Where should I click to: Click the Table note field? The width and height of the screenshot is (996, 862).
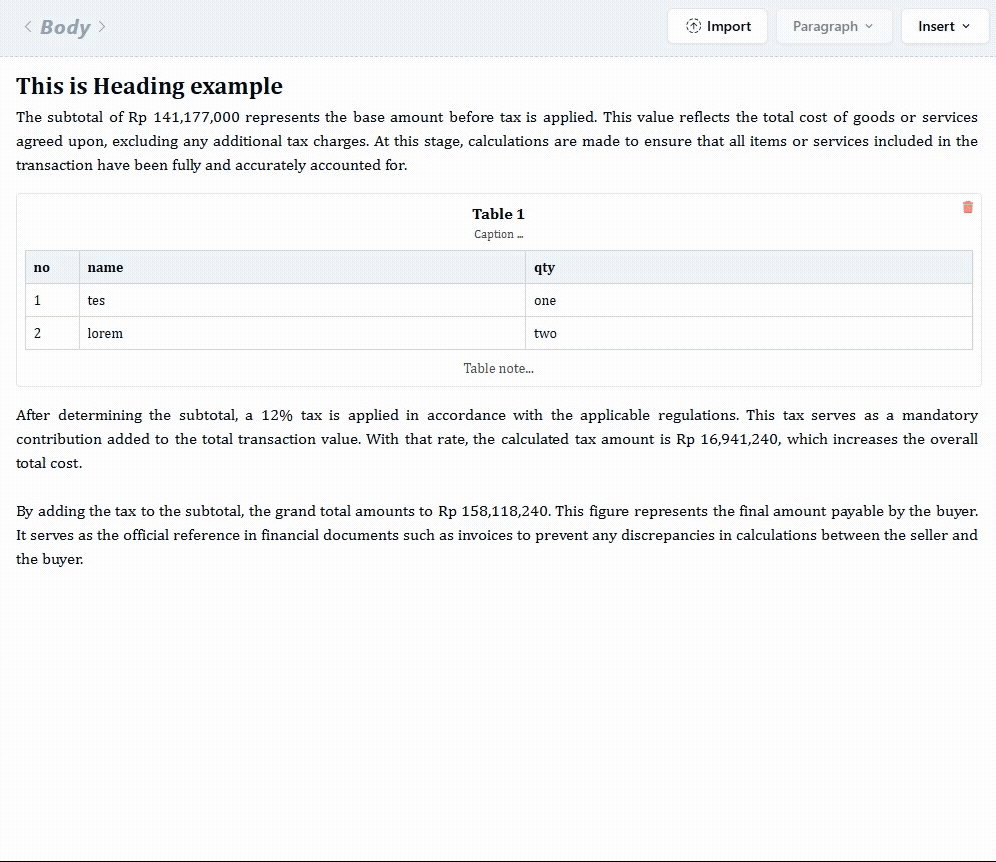coord(498,368)
